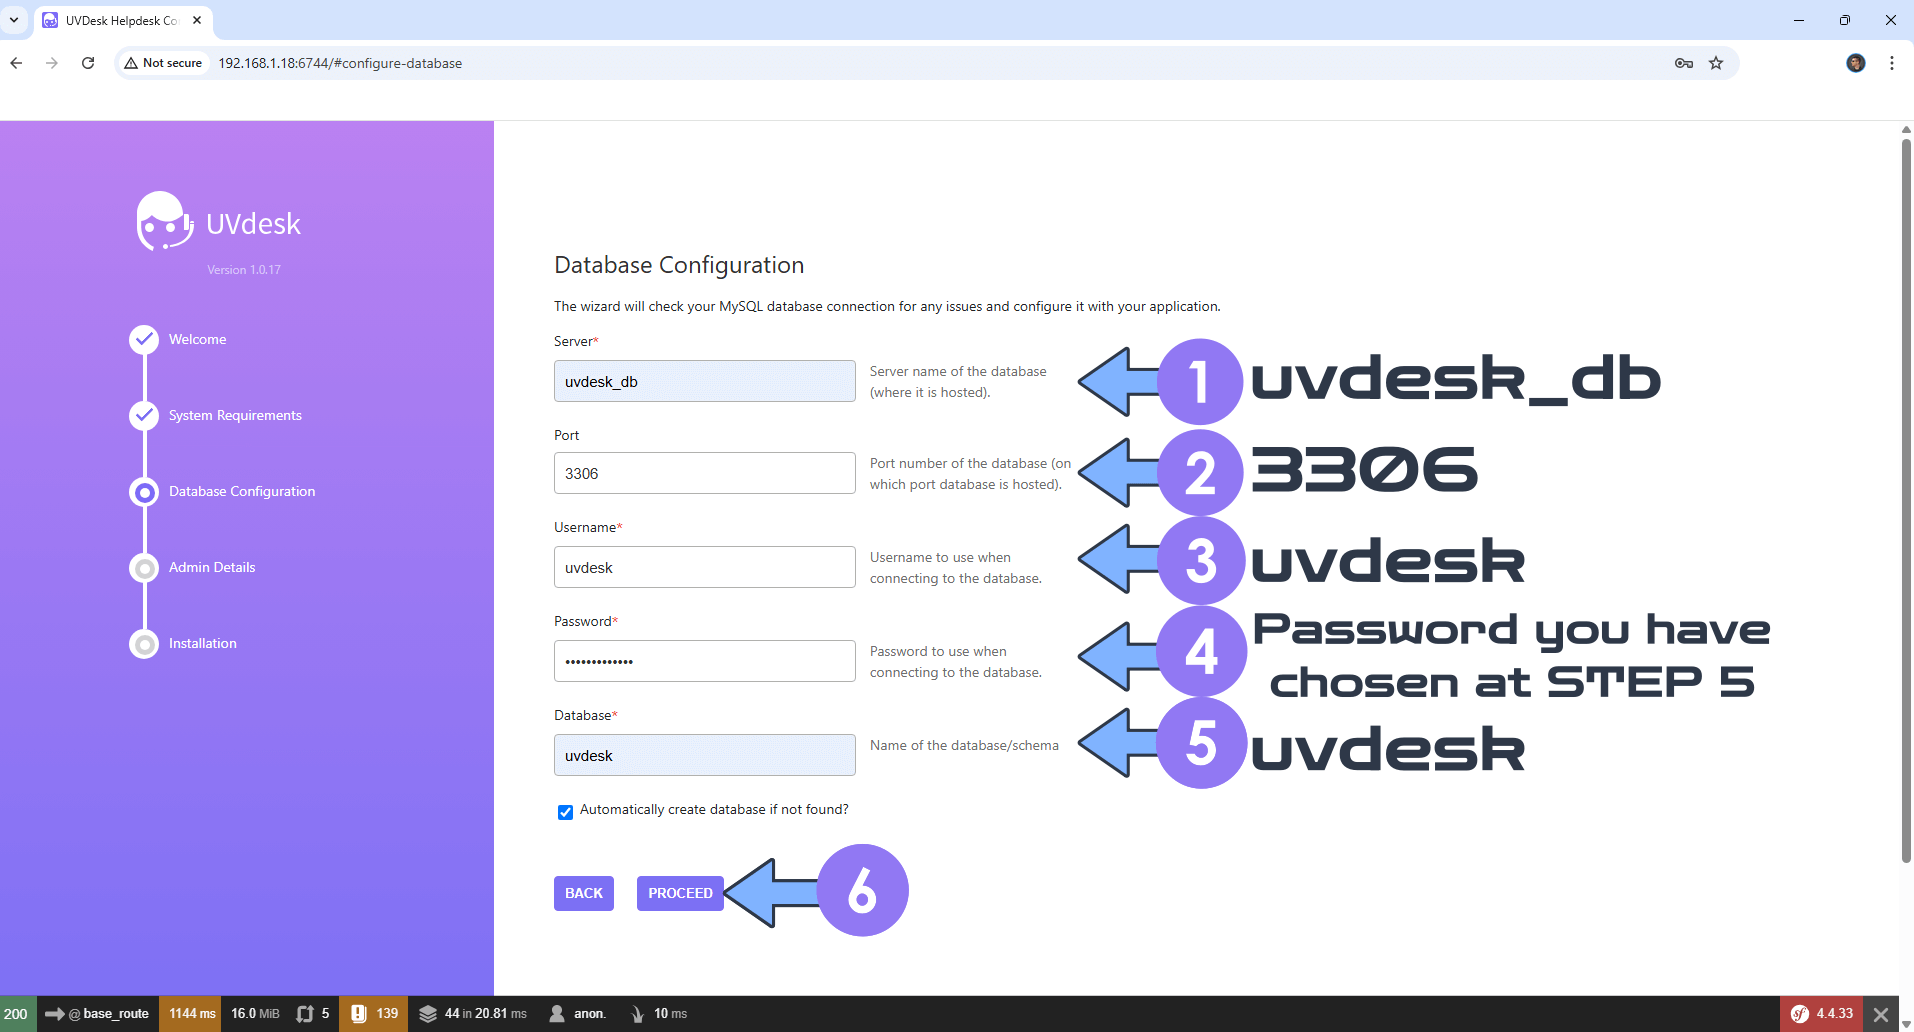Select the UVDesk Helpdesk browser tab
Screen dimensions: 1914x1032
121,20
